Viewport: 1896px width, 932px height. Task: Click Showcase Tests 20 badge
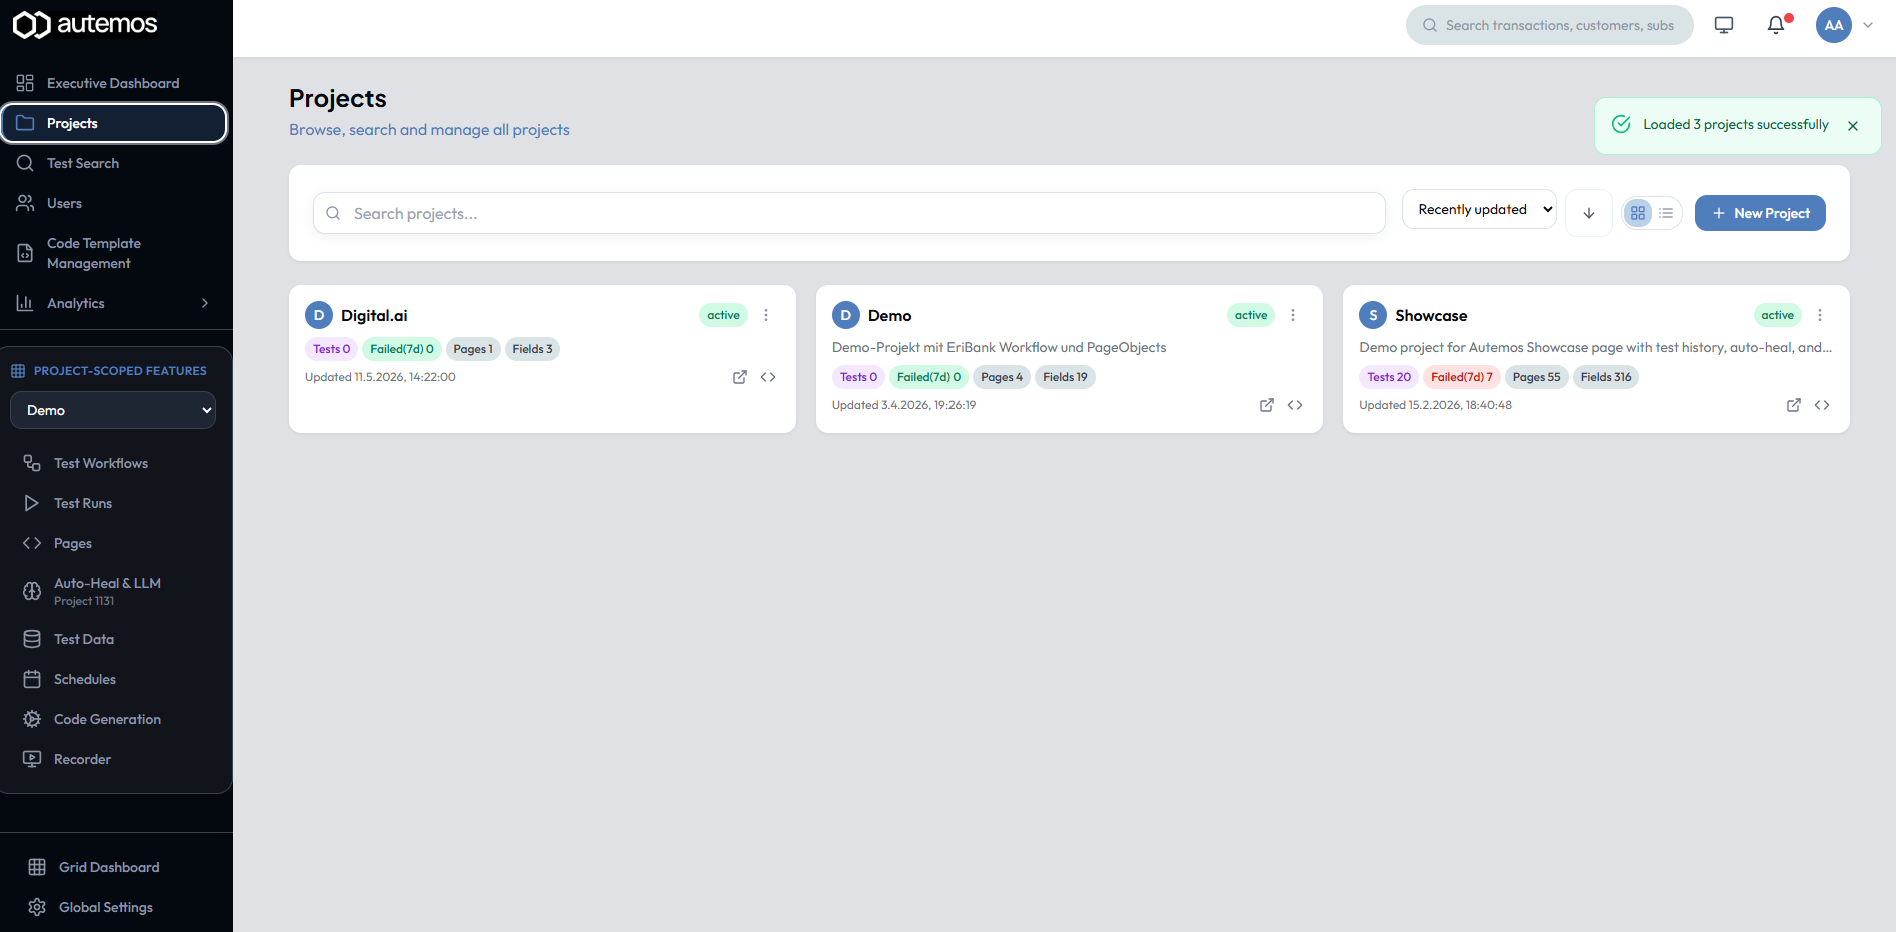pos(1389,377)
